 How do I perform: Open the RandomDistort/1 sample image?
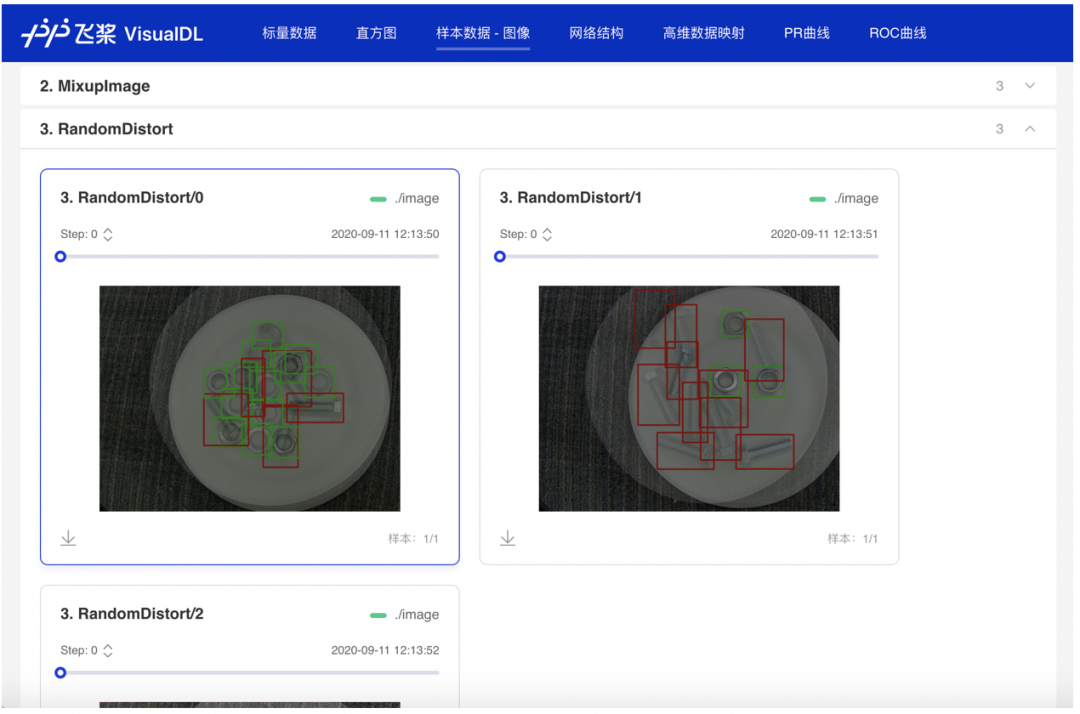pyautogui.click(x=689, y=398)
